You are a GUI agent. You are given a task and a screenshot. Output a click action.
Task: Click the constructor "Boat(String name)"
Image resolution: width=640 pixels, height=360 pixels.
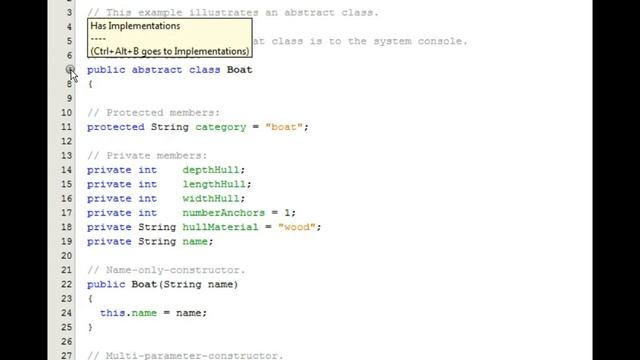184,284
